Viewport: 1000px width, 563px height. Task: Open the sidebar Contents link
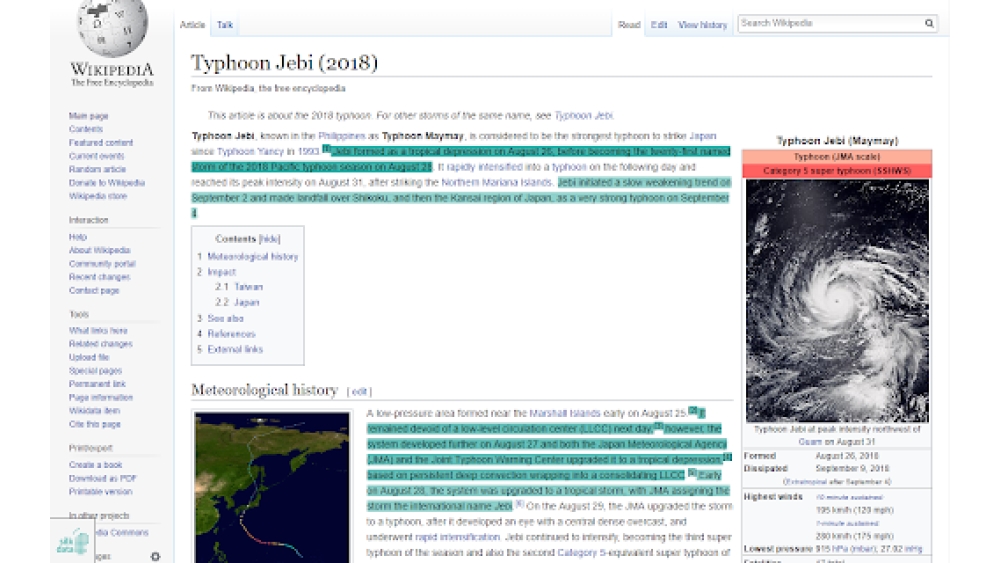click(x=85, y=129)
